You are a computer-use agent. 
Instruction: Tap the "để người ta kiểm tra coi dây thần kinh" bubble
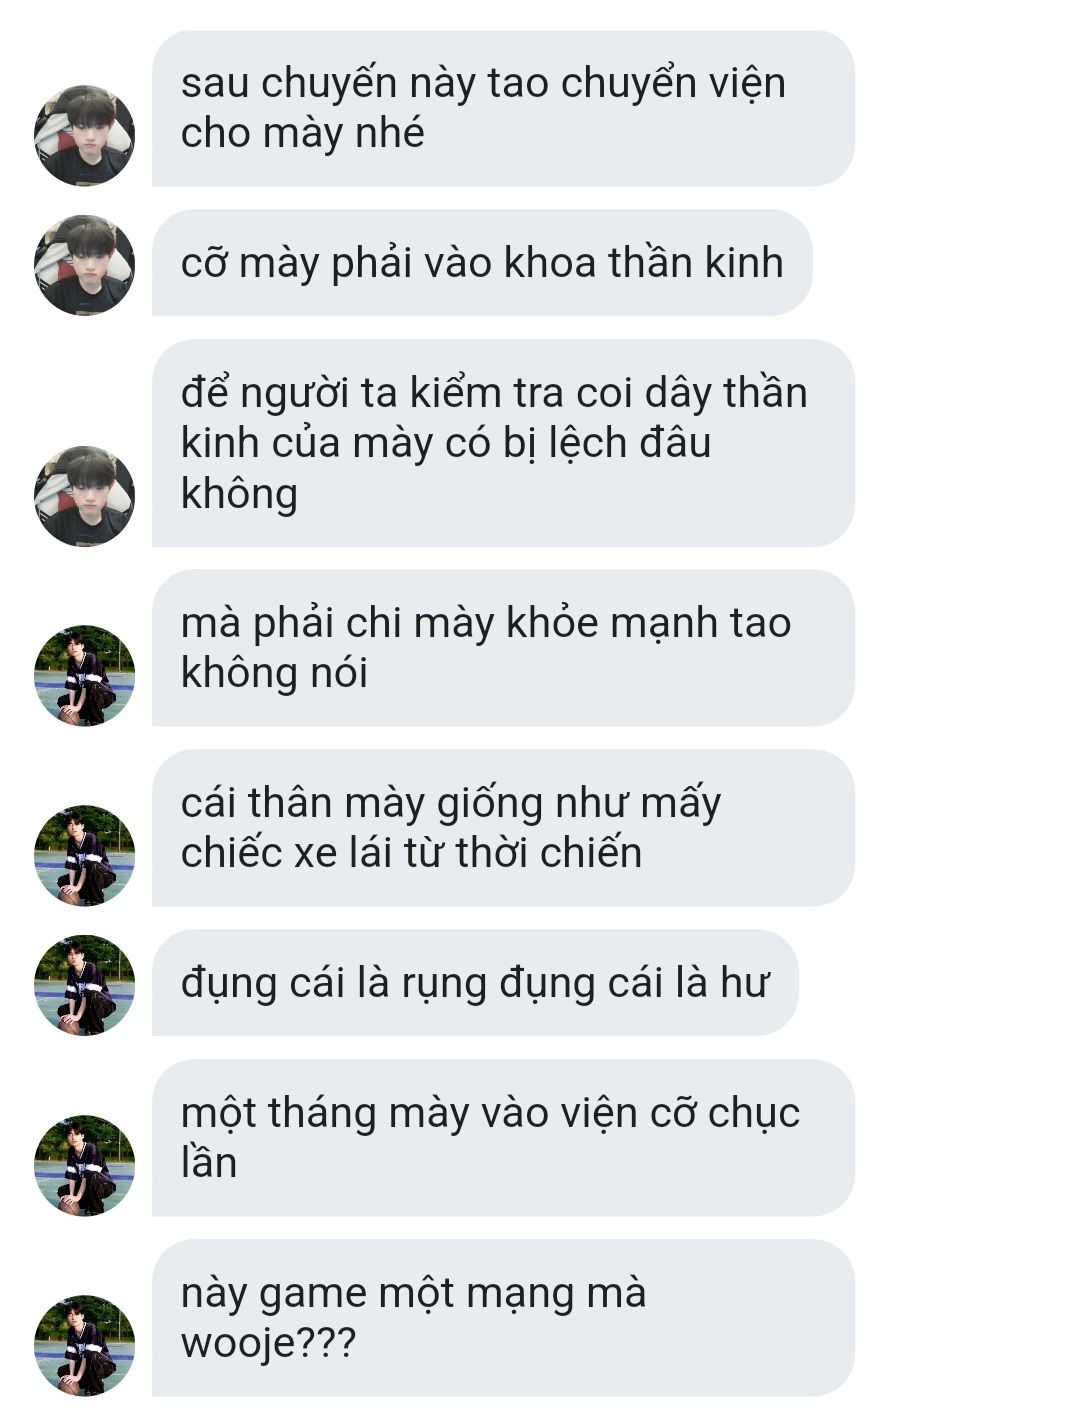coord(503,443)
